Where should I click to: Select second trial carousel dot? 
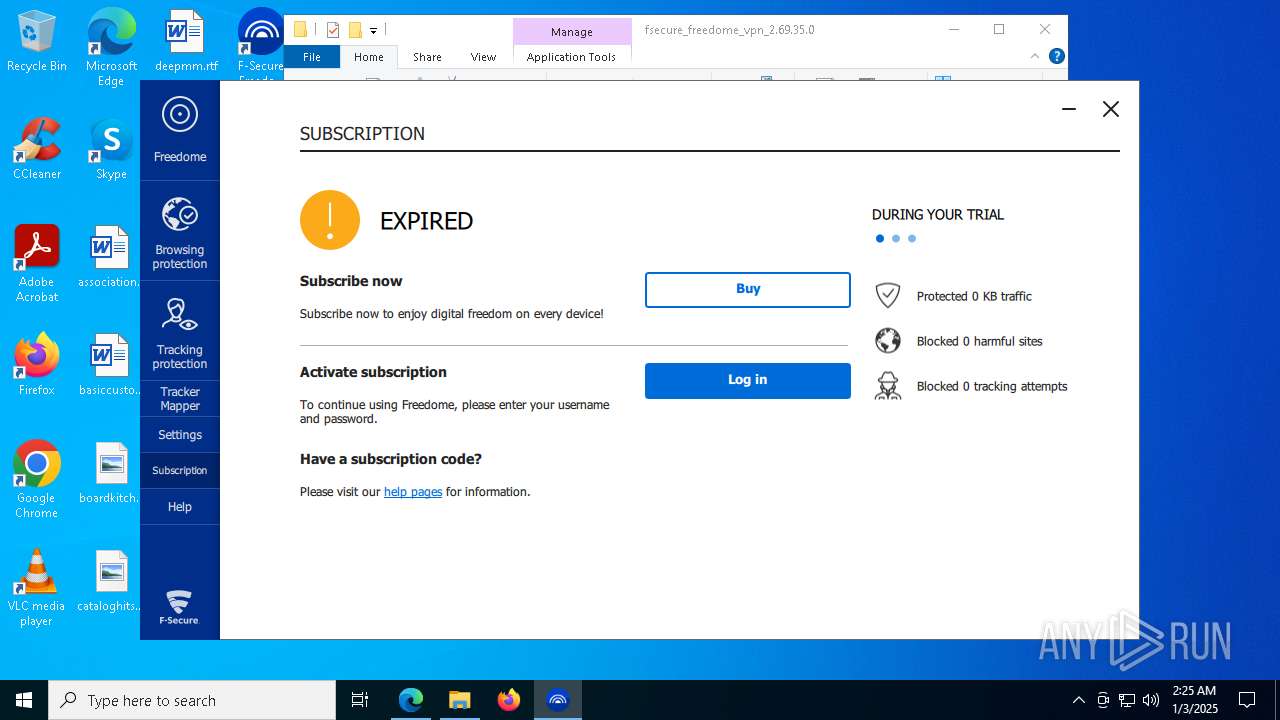coord(896,239)
